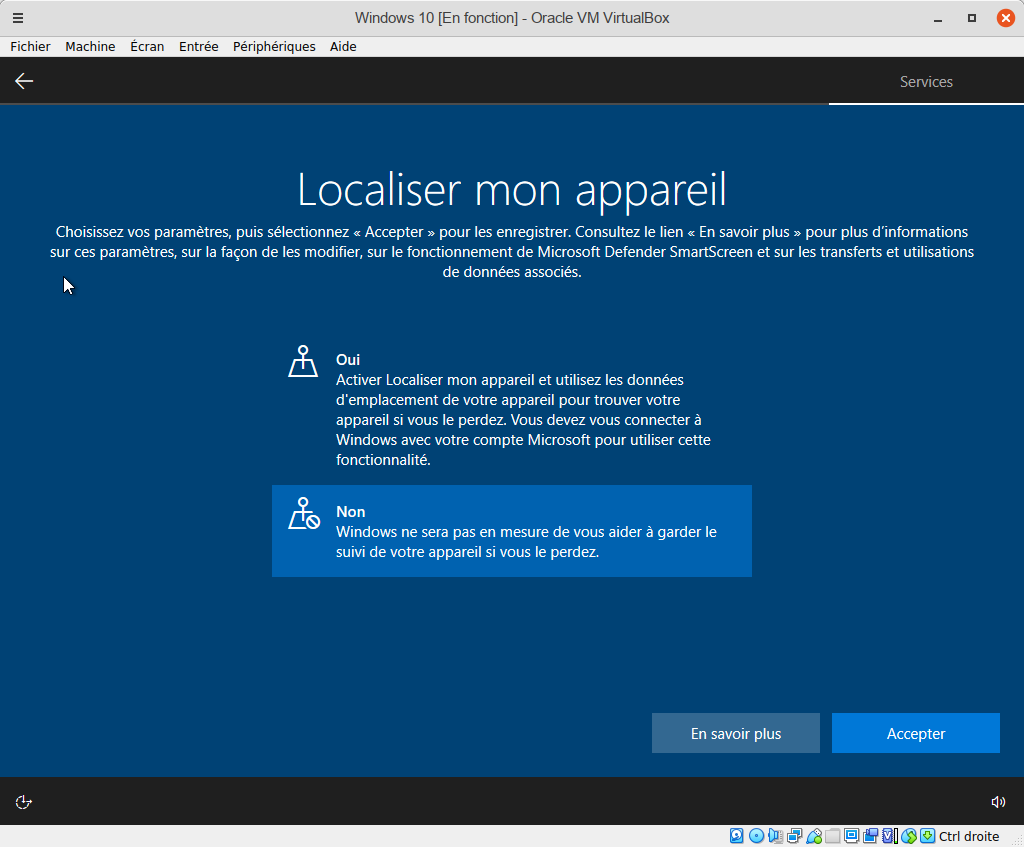This screenshot has width=1024, height=847.
Task: Open the Écran menu
Action: point(147,46)
